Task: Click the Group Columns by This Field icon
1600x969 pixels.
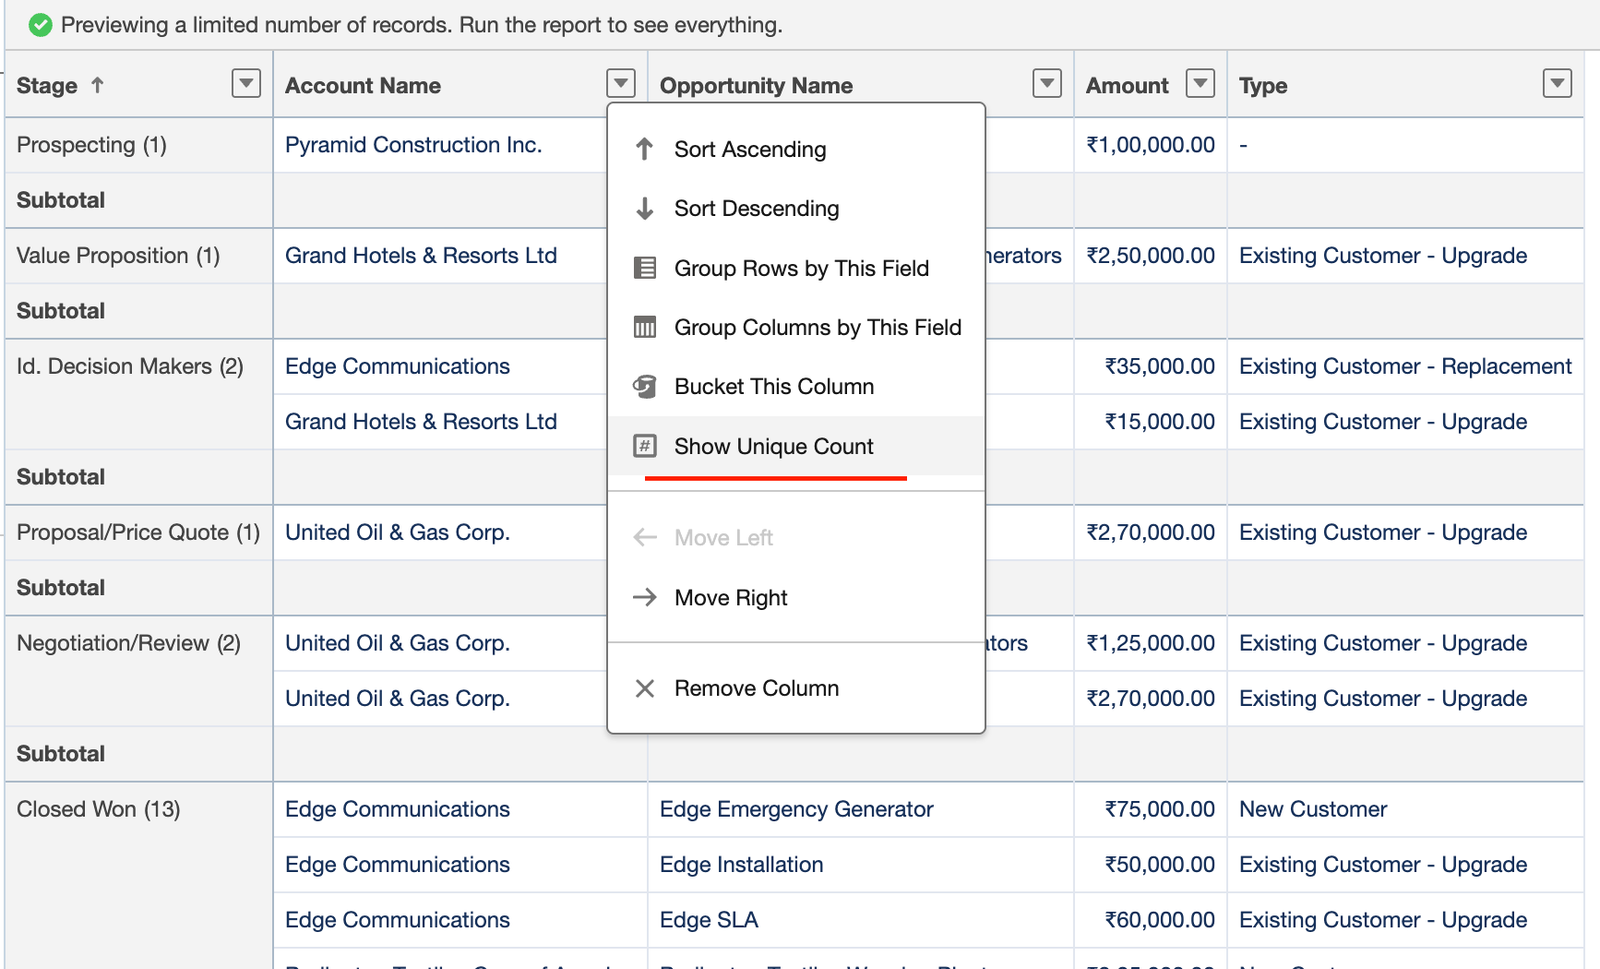Action: click(645, 327)
